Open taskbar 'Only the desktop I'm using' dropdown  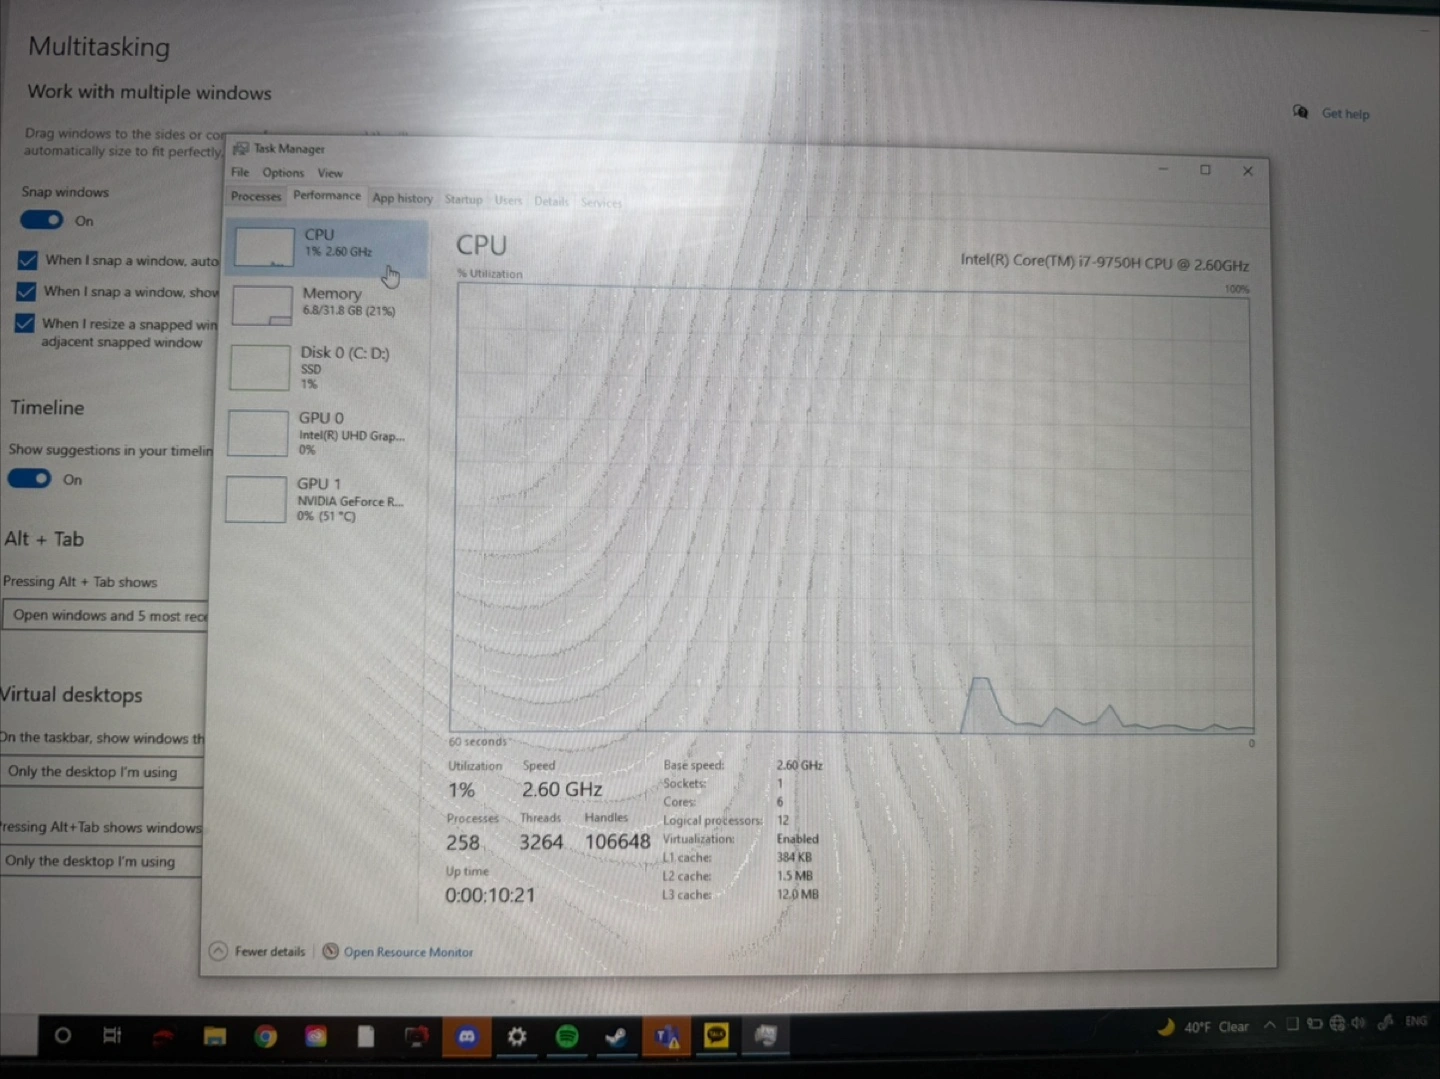pyautogui.click(x=102, y=772)
